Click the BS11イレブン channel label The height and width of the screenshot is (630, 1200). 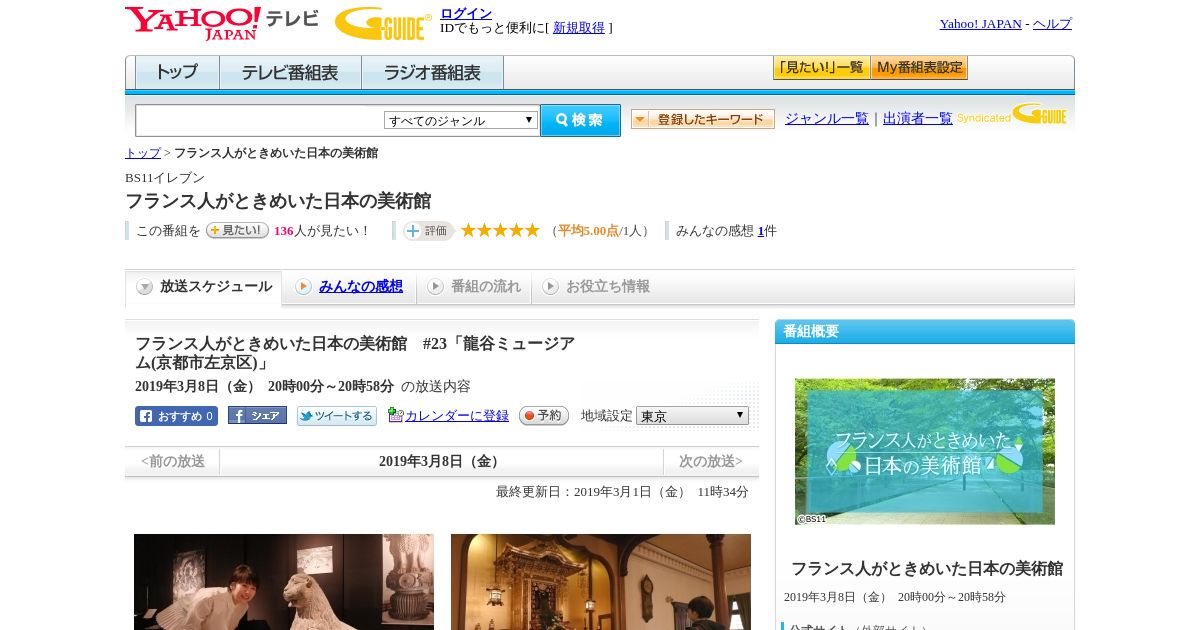coord(165,178)
